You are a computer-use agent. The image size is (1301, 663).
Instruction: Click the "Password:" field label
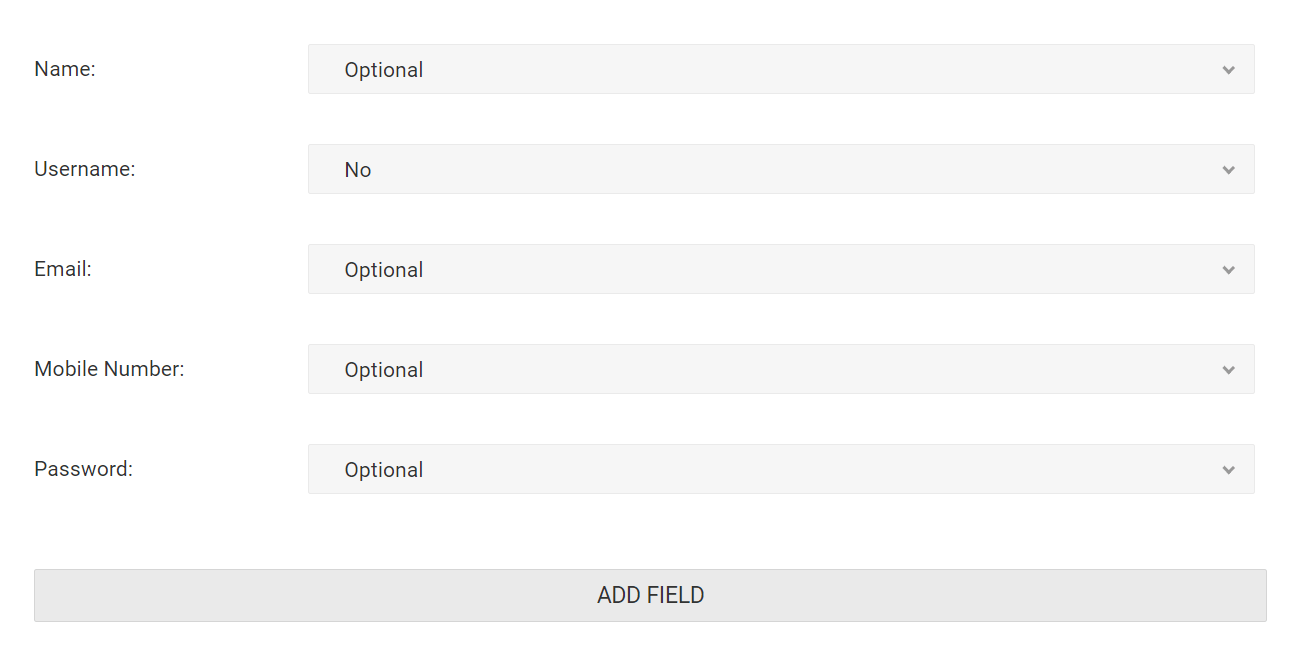83,469
